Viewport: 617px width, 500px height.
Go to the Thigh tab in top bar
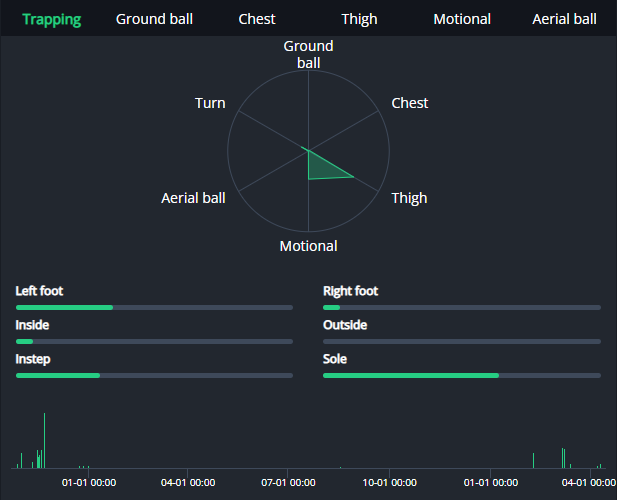click(x=359, y=19)
